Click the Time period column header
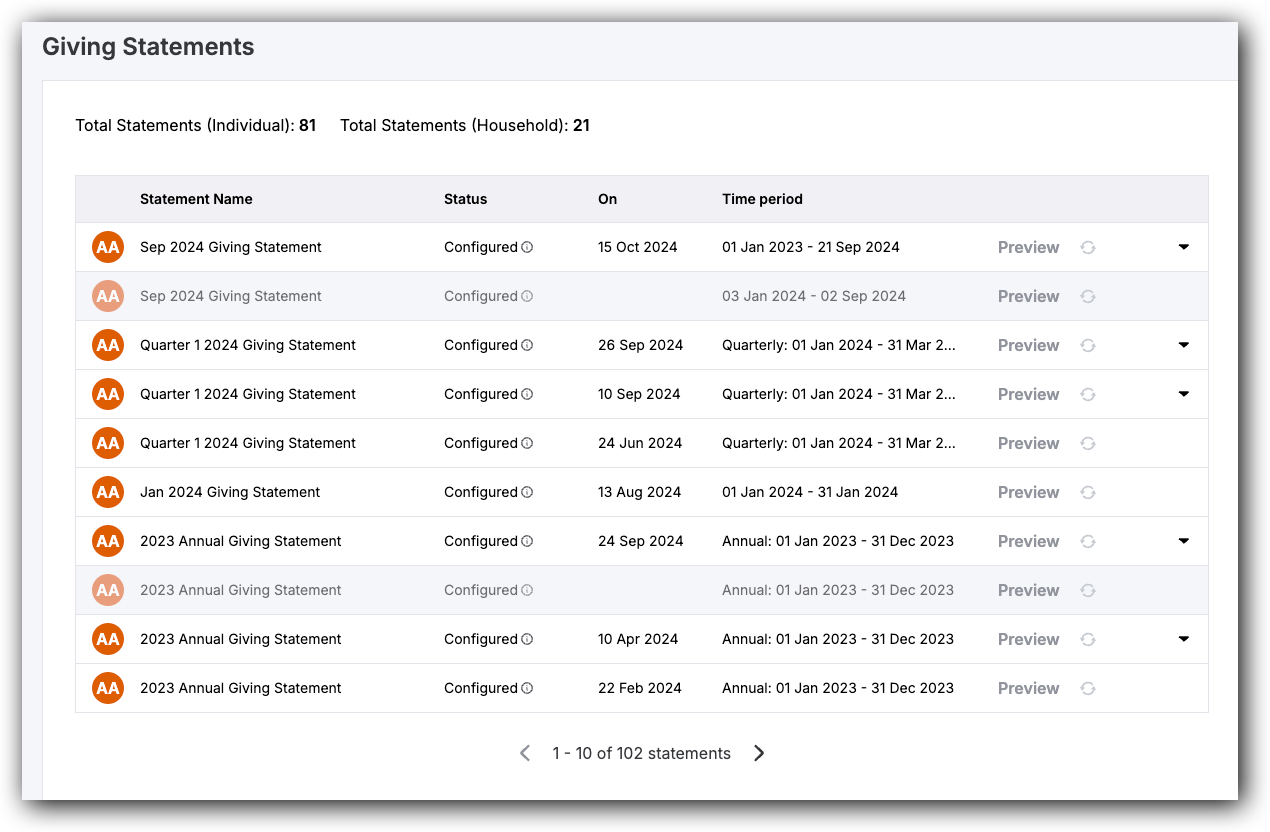Screen dimensions: 1270x832 [762, 199]
